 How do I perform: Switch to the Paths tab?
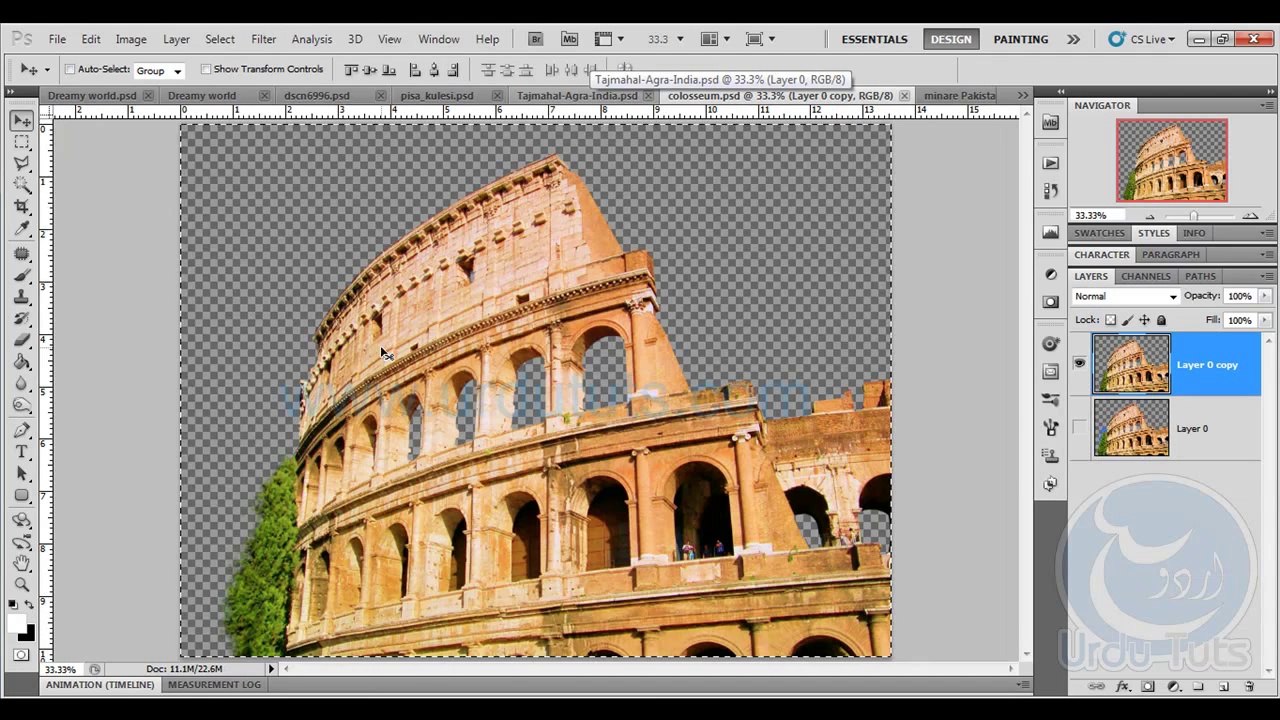(x=1200, y=276)
